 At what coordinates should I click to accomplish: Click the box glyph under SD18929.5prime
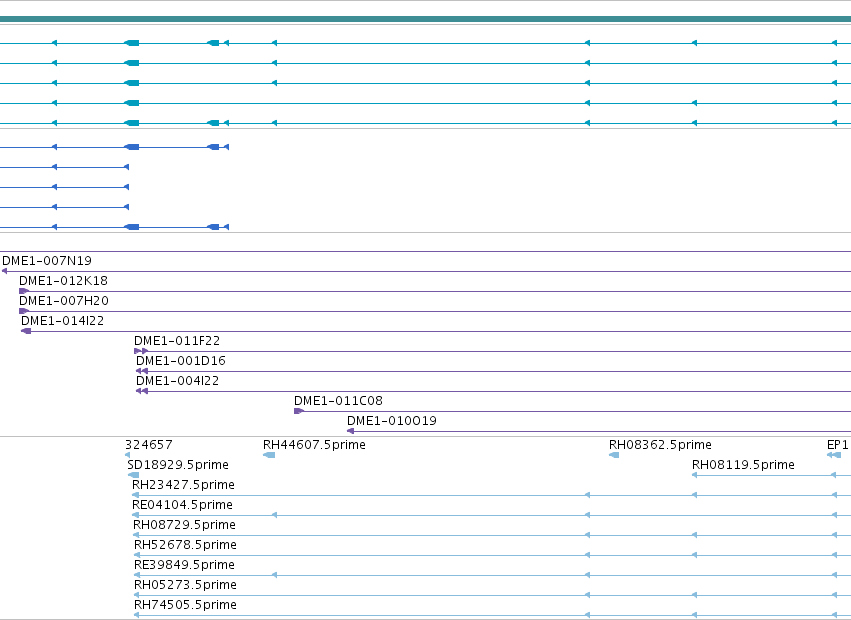click(133, 475)
